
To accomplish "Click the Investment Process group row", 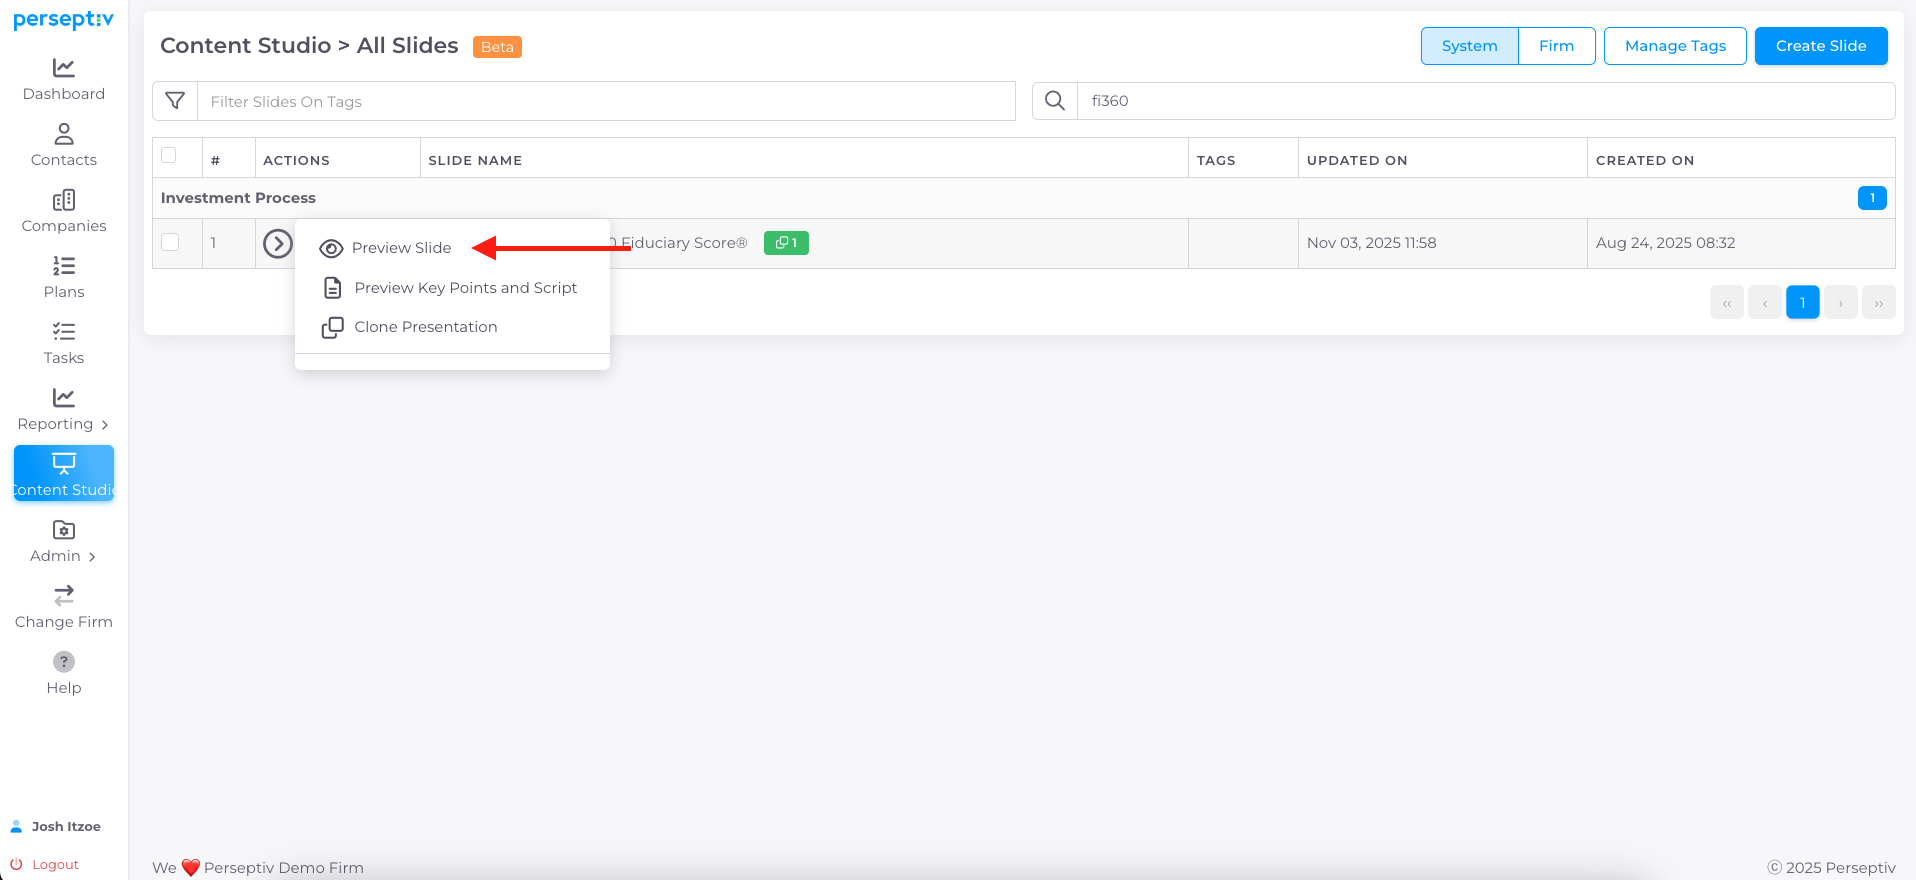I will (x=1023, y=198).
